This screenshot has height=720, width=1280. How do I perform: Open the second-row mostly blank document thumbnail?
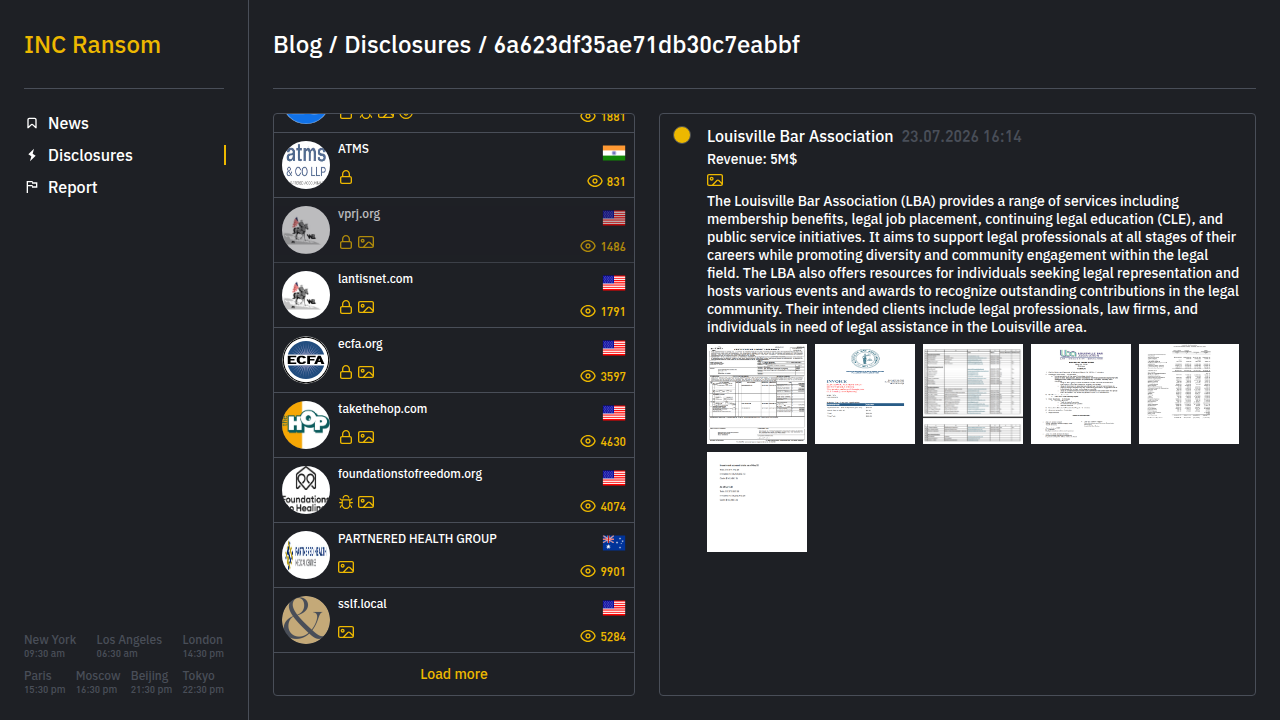(x=757, y=502)
